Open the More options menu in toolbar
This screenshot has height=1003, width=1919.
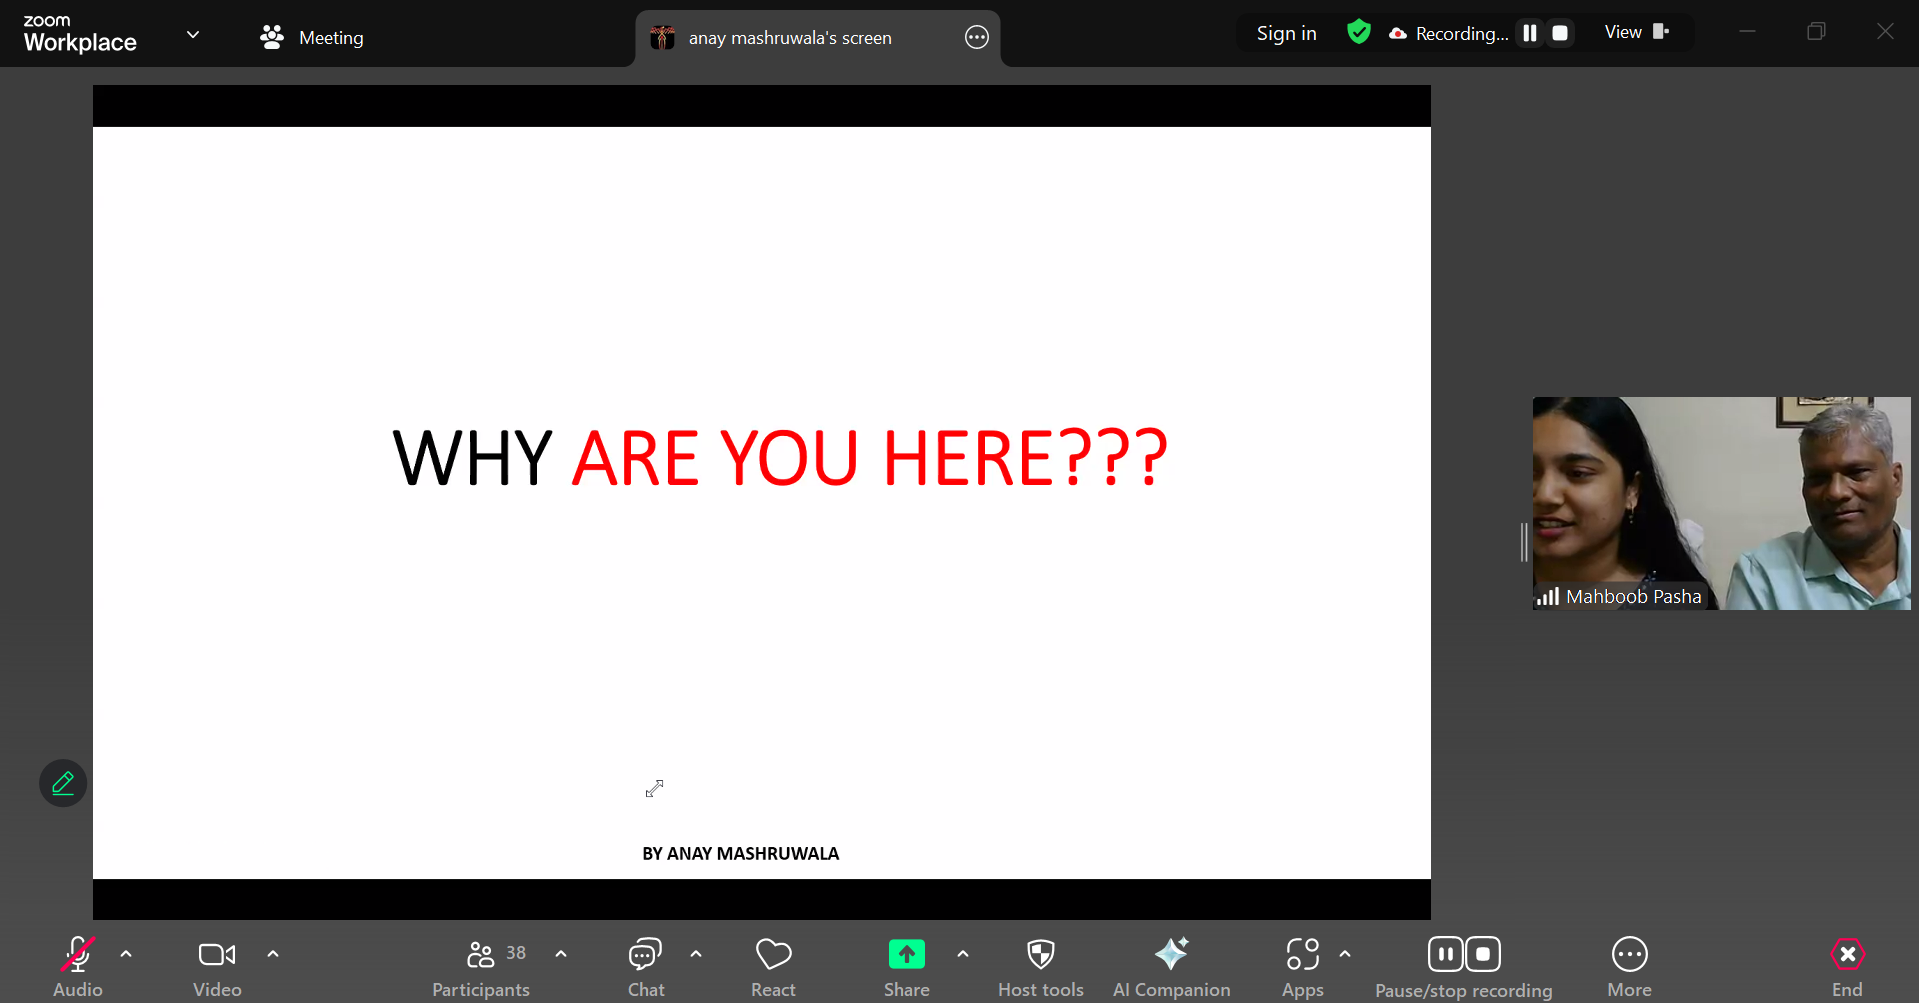(1629, 966)
